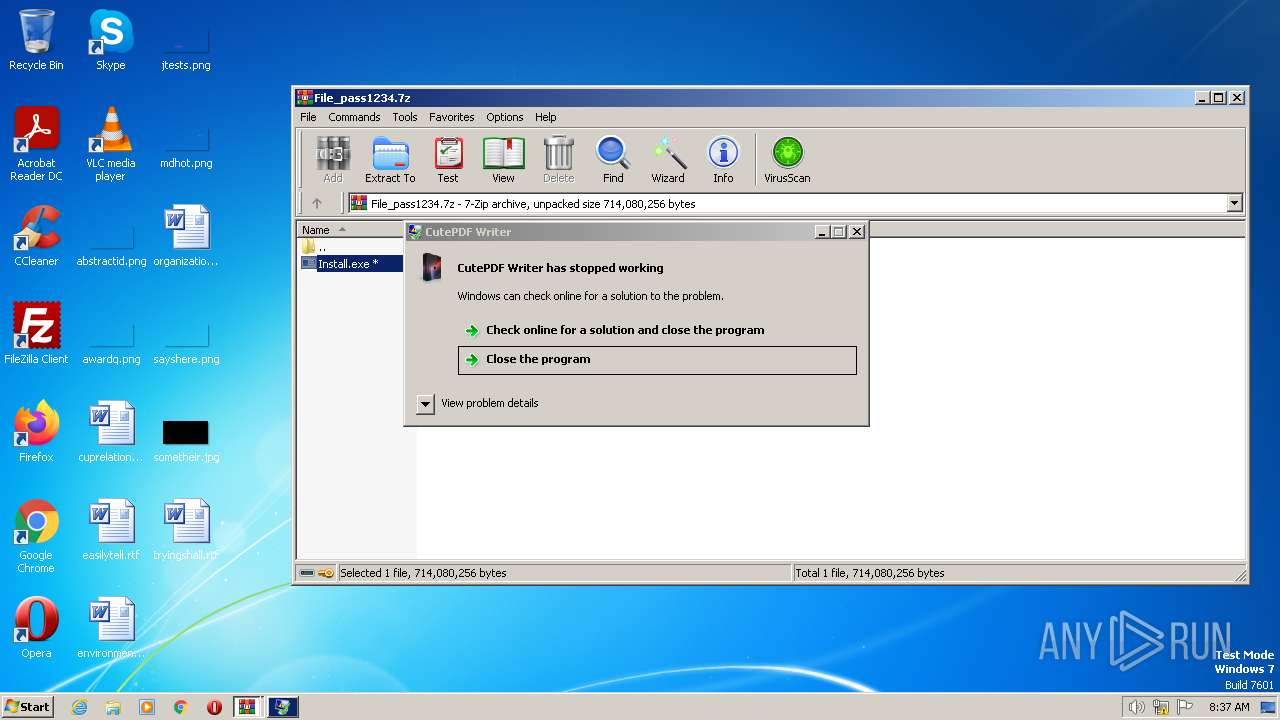Open the Help menu
Viewport: 1280px width, 720px height.
pyautogui.click(x=545, y=117)
